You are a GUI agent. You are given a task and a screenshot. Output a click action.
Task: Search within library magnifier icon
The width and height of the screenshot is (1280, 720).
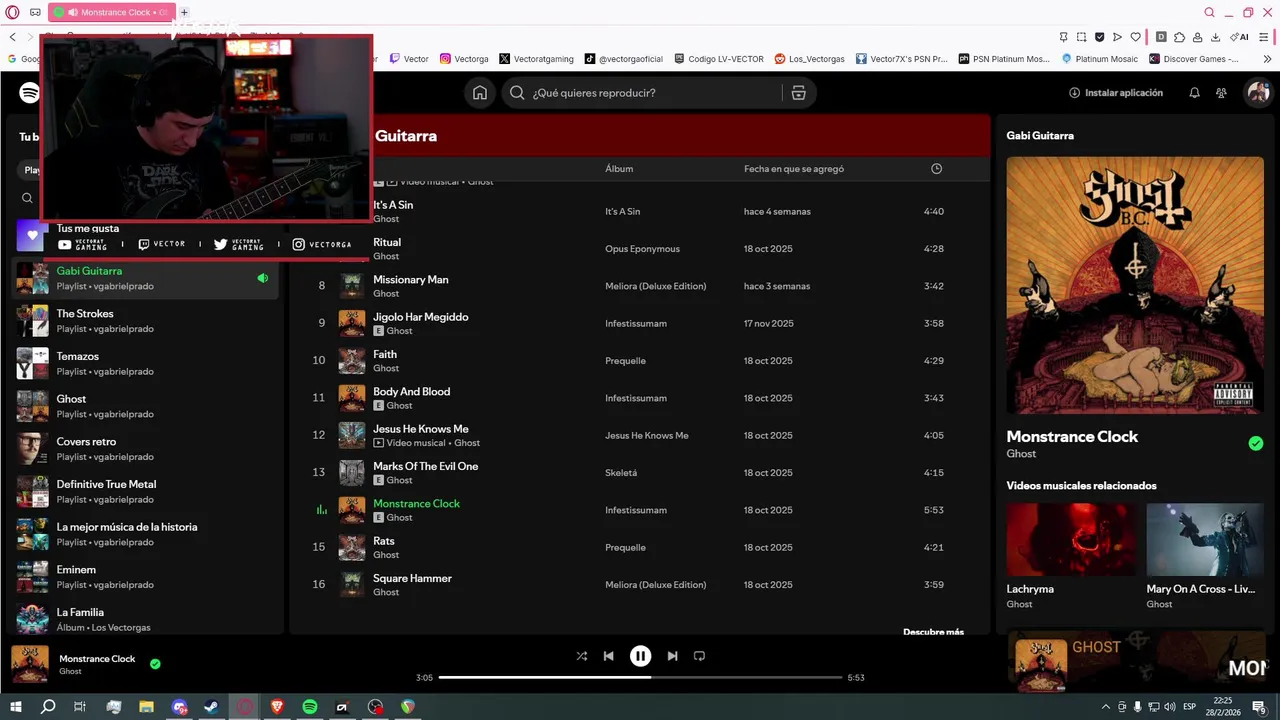[x=27, y=198]
